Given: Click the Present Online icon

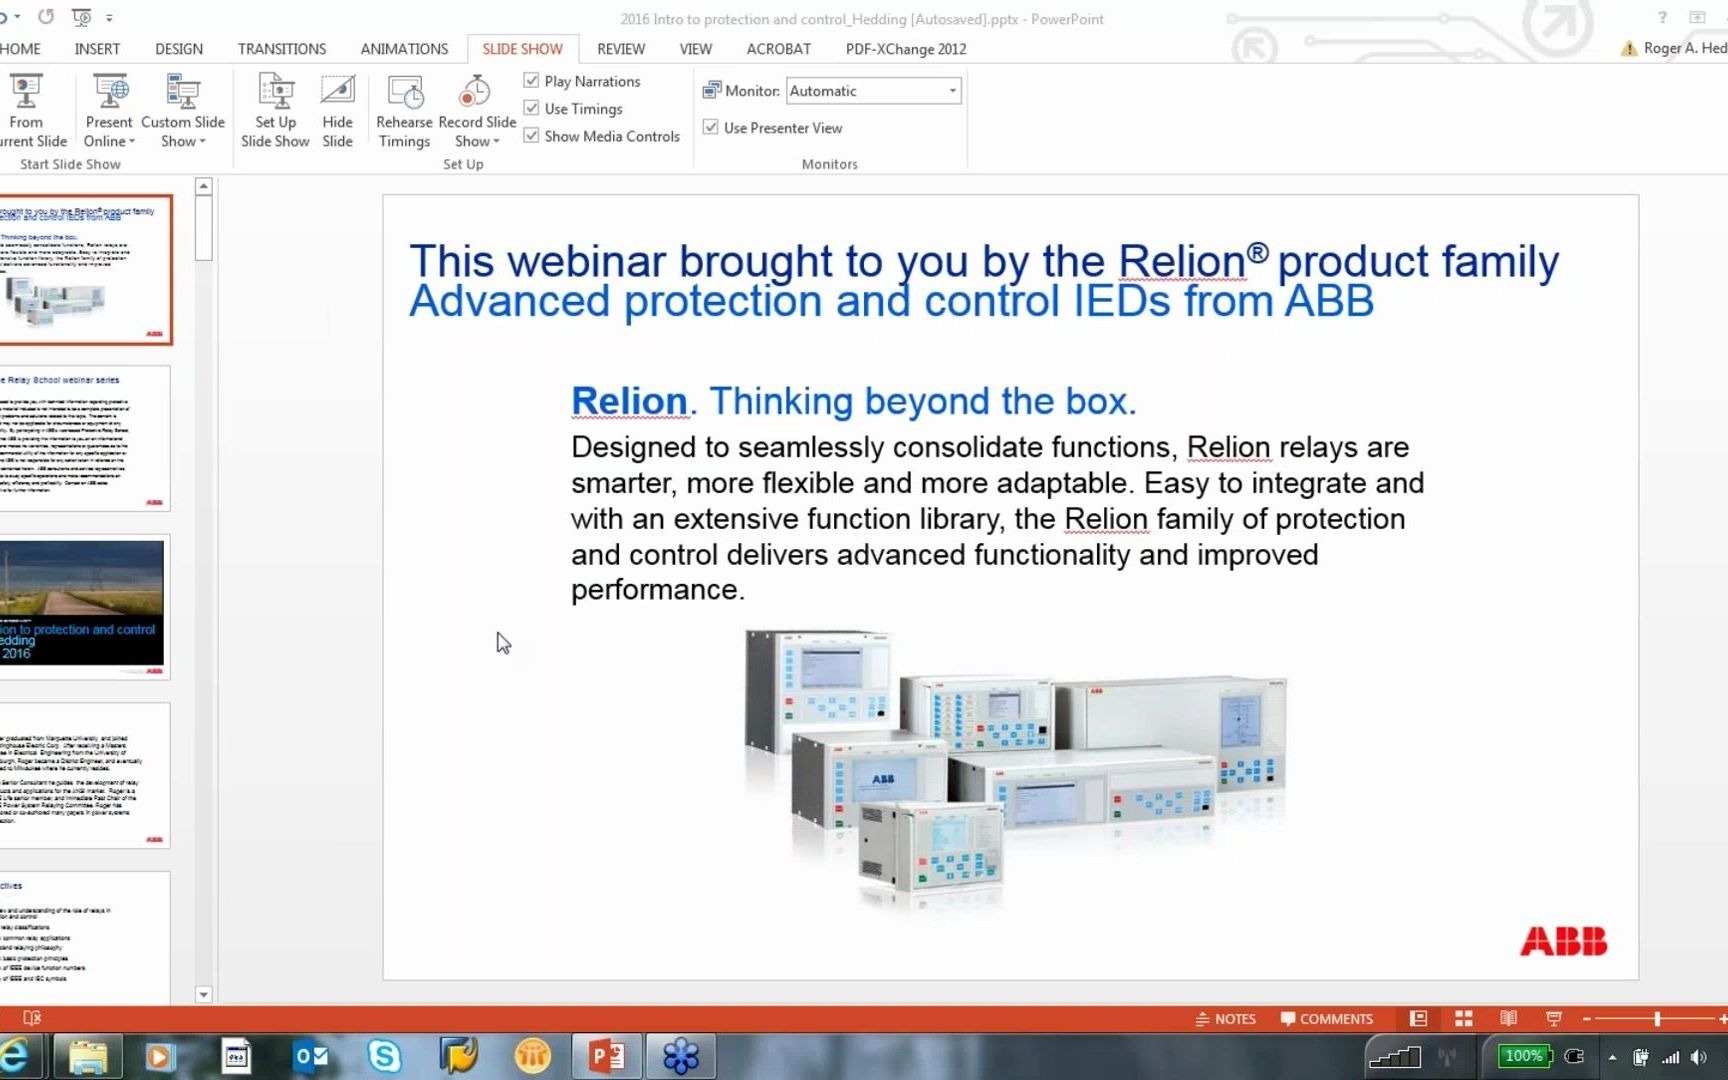Looking at the screenshot, I should click(110, 91).
